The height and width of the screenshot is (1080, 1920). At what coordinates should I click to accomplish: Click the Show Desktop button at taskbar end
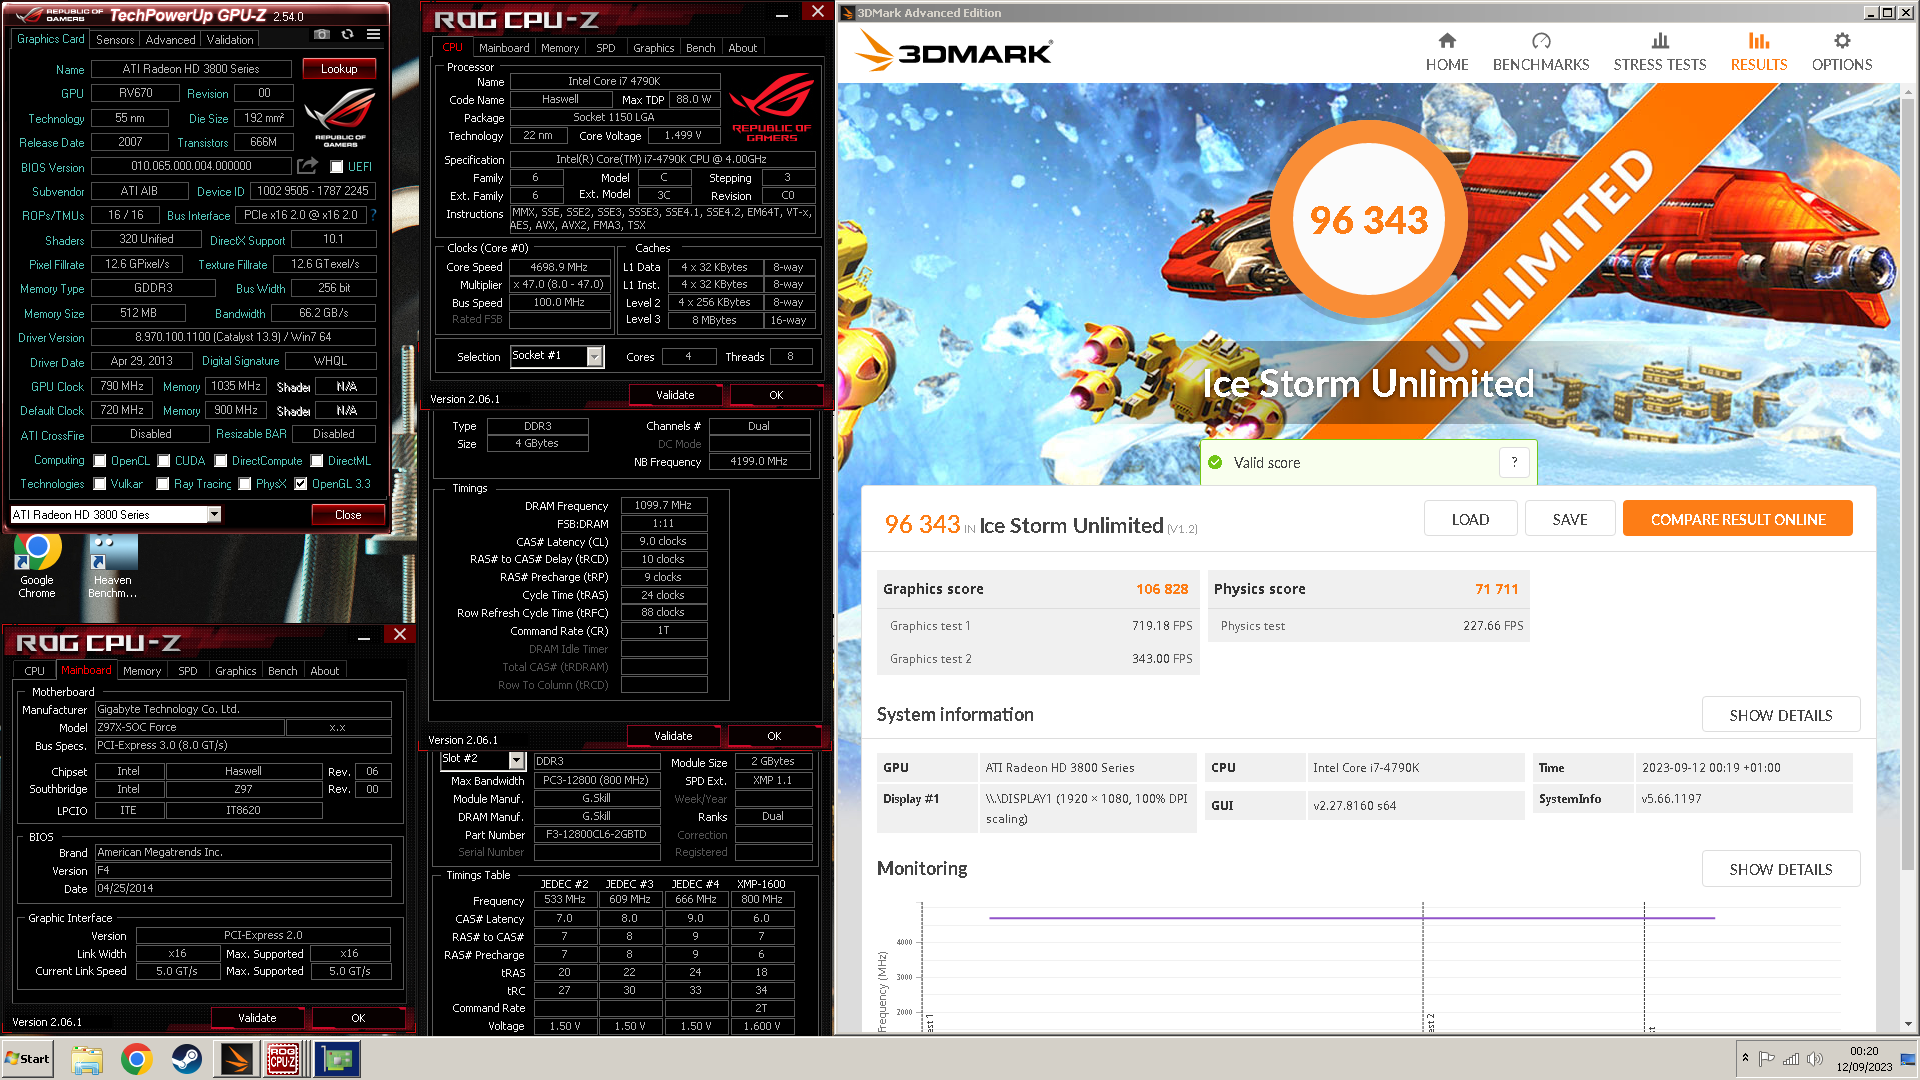1909,1059
